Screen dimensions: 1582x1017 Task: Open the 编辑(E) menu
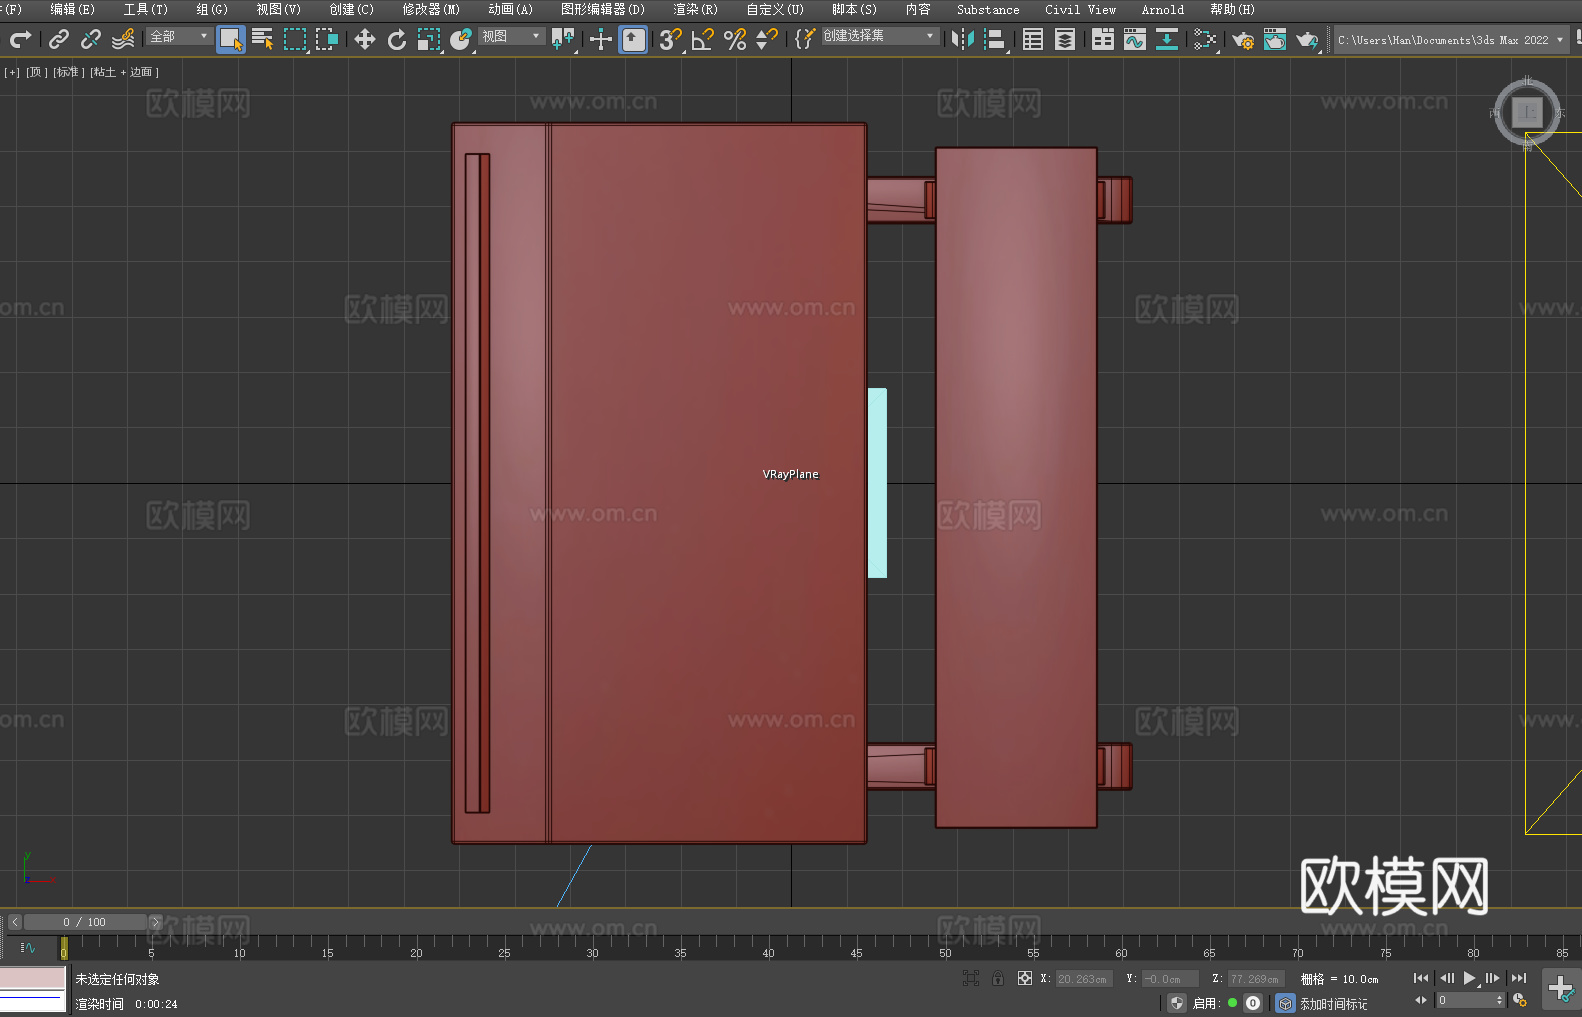(72, 9)
